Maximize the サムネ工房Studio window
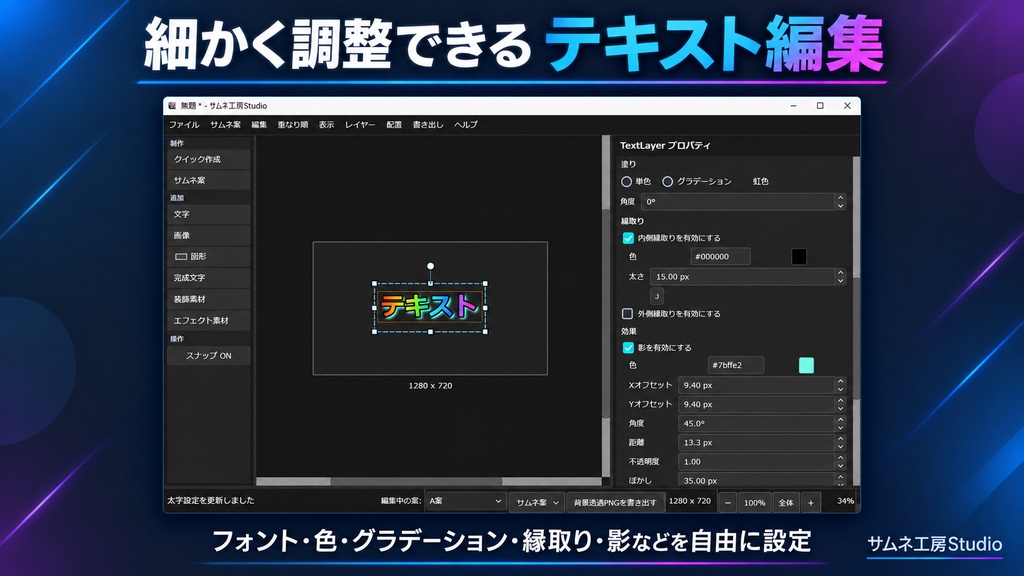The width and height of the screenshot is (1024, 576). click(x=820, y=106)
